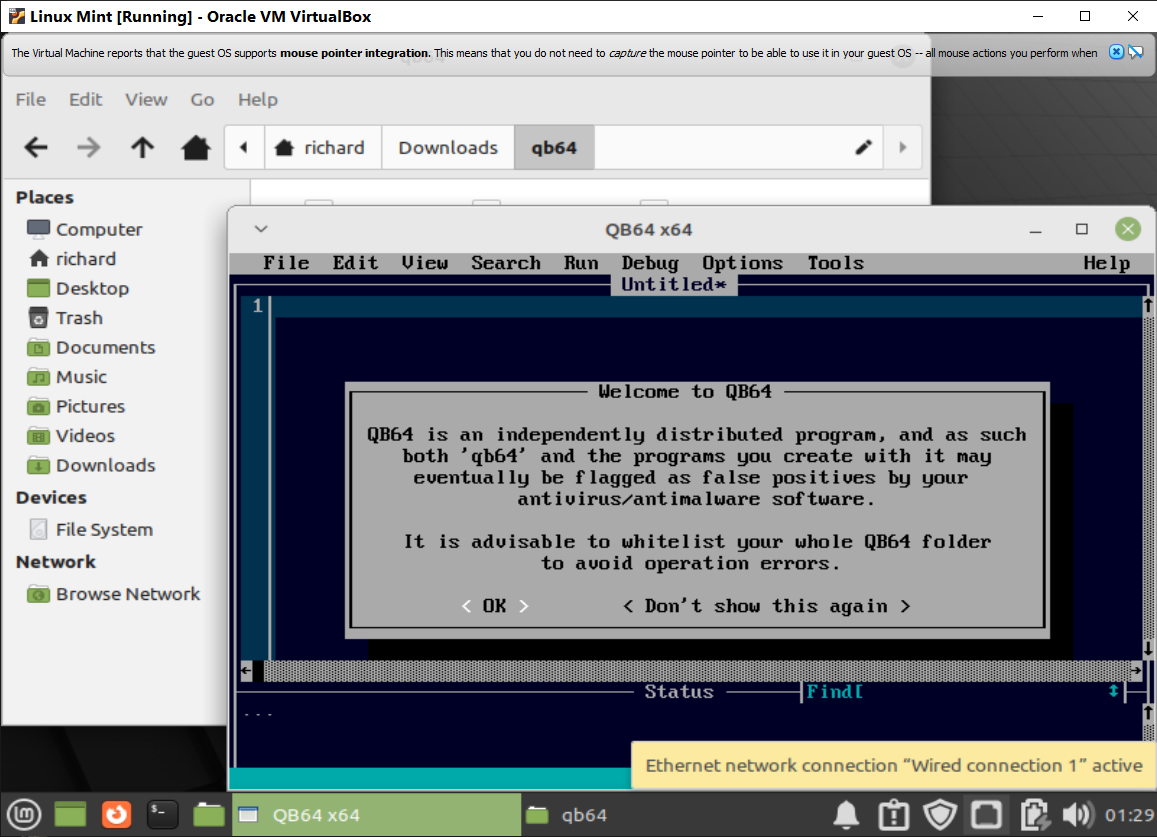1157x837 pixels.
Task: Click the path bar left scroll arrow
Action: pos(244,148)
